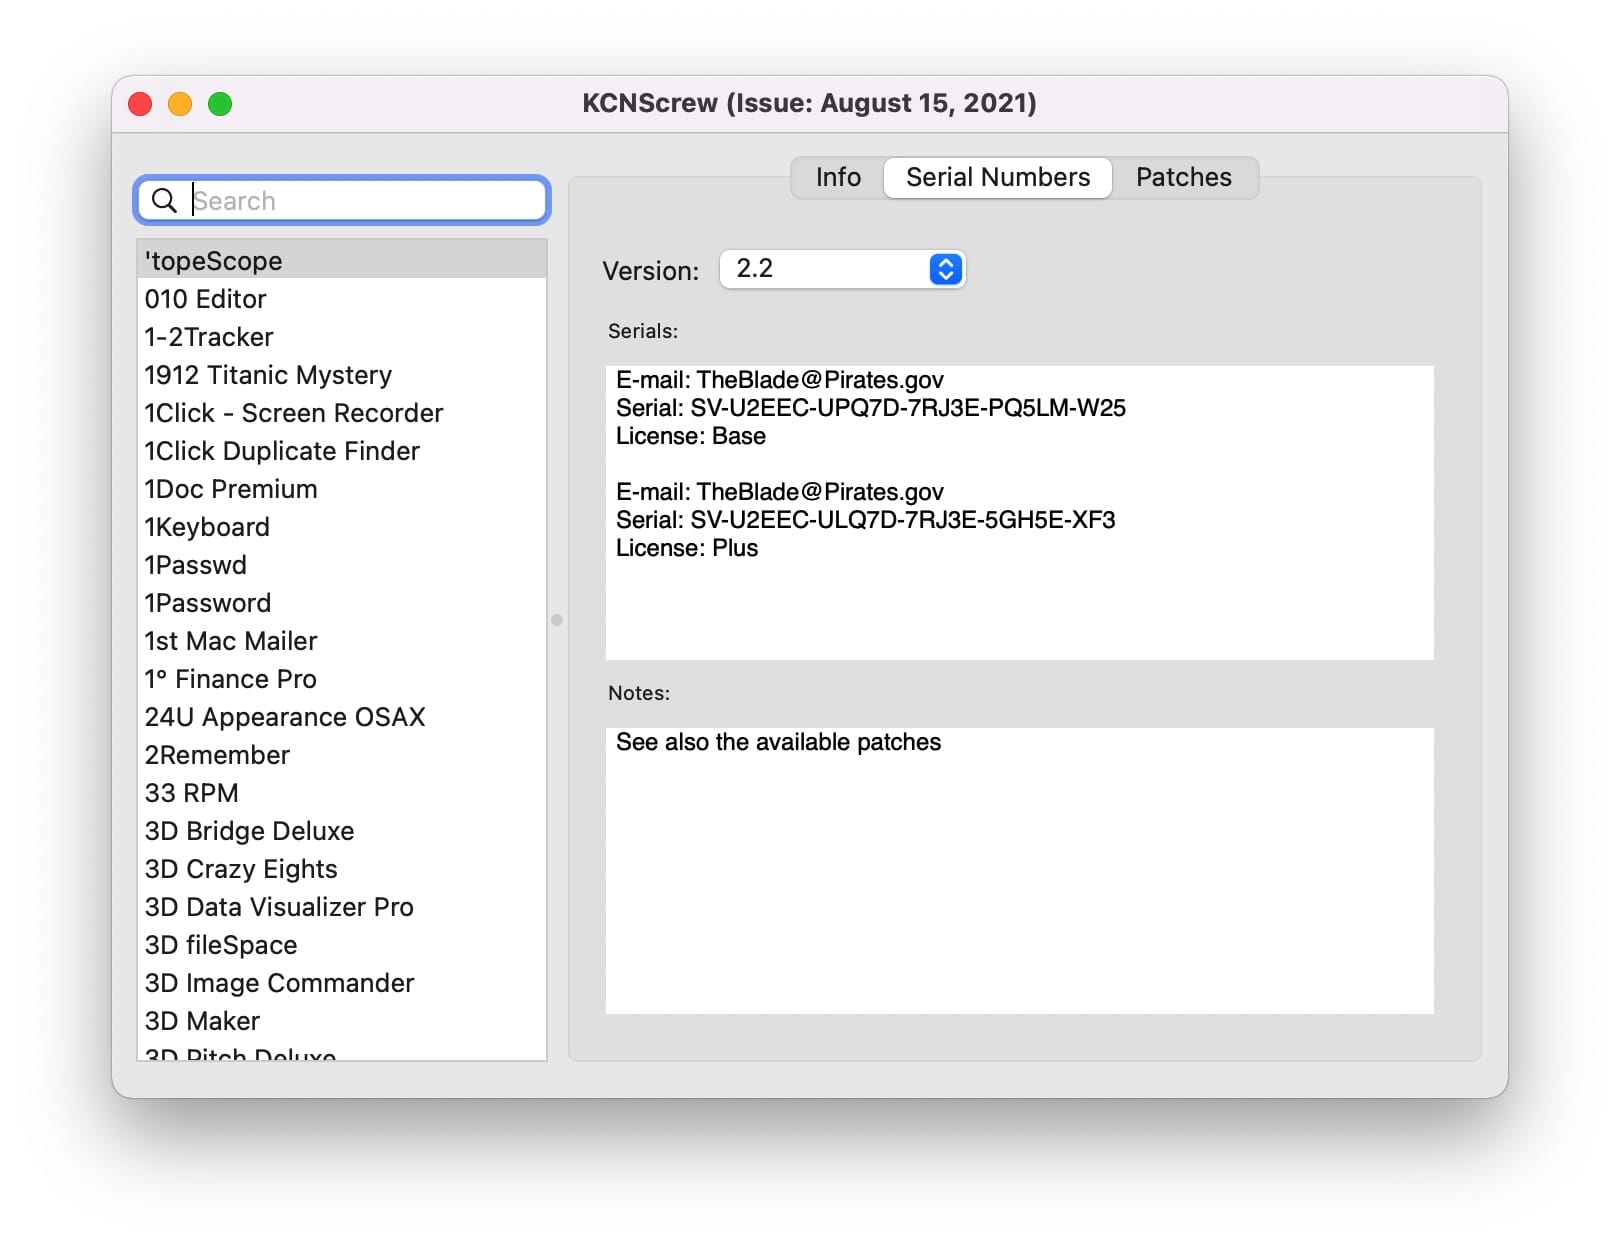Click first E-mail TheBlade@Pirates.gov line

click(779, 380)
